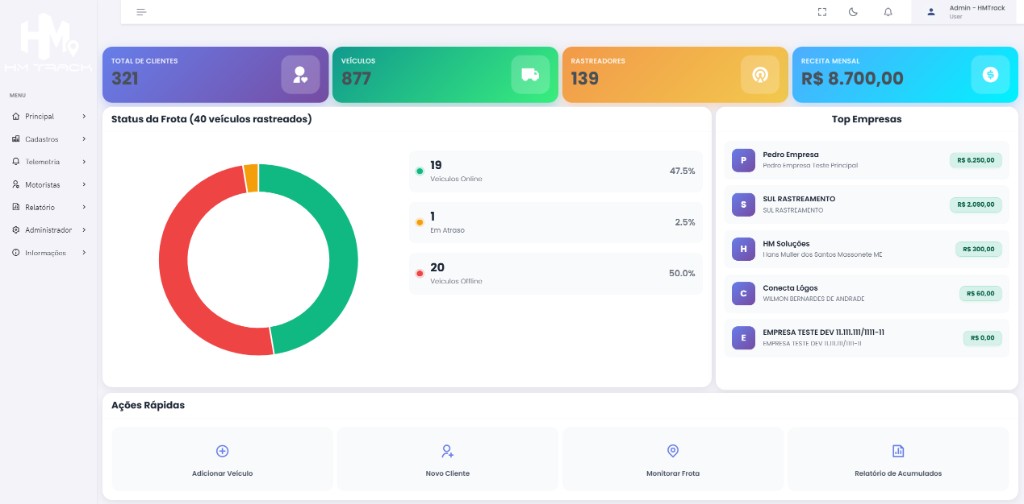Click the P avatar of Pedro Empresa
The image size is (1024, 504).
coord(743,160)
